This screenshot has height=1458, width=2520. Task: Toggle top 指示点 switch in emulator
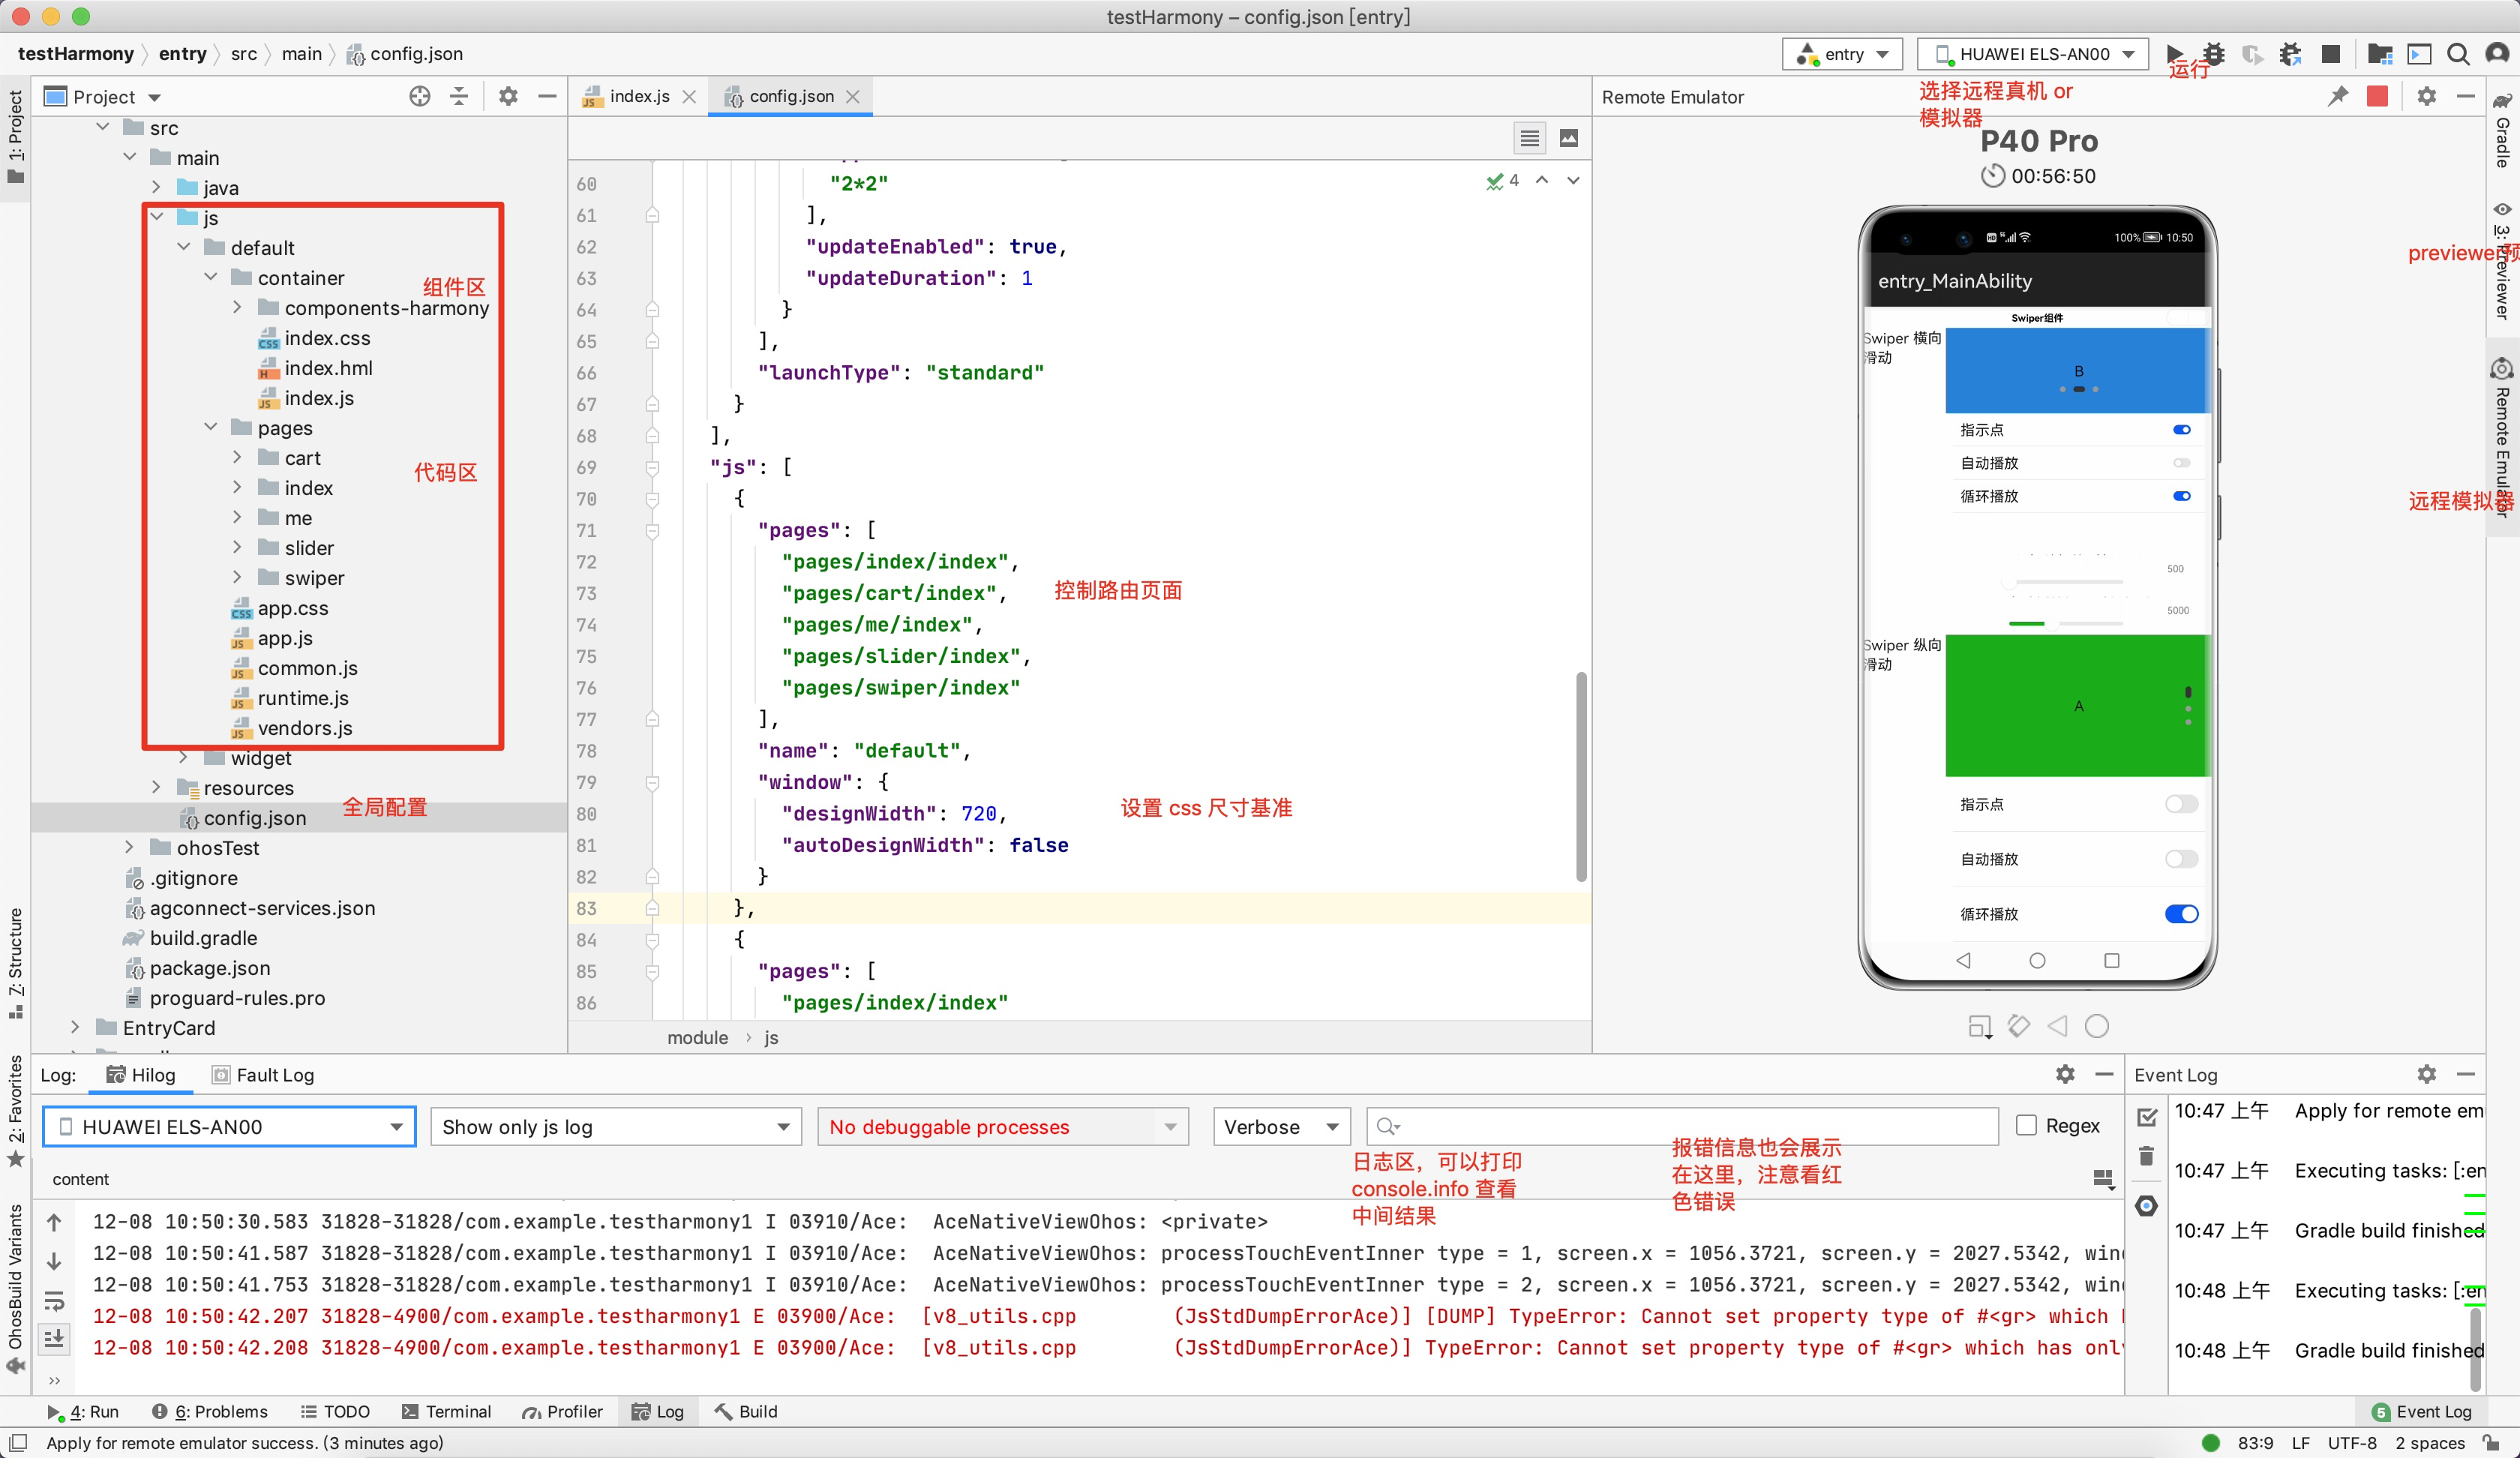[2182, 430]
